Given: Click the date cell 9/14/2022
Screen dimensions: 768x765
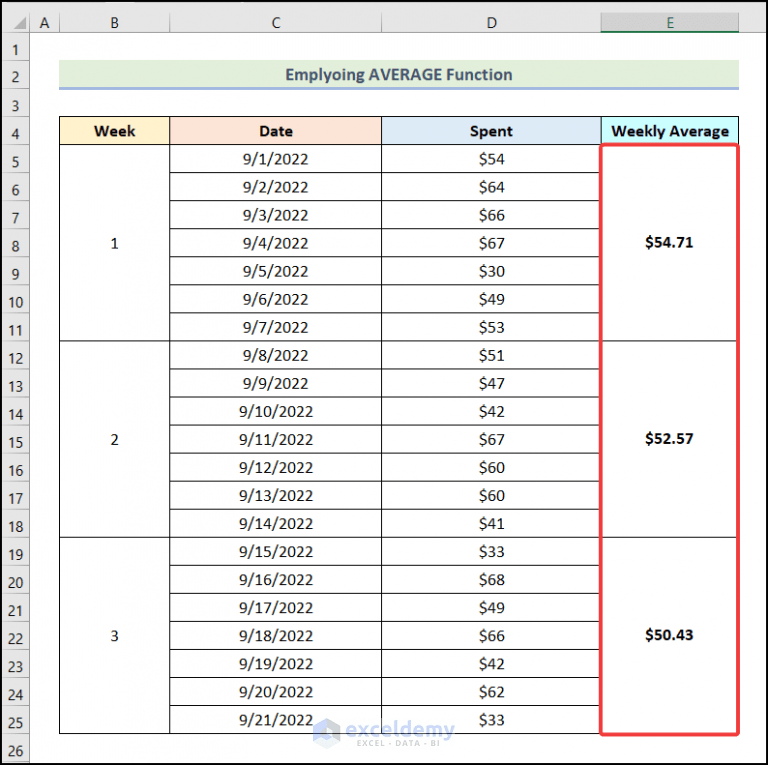Looking at the screenshot, I should [x=276, y=523].
